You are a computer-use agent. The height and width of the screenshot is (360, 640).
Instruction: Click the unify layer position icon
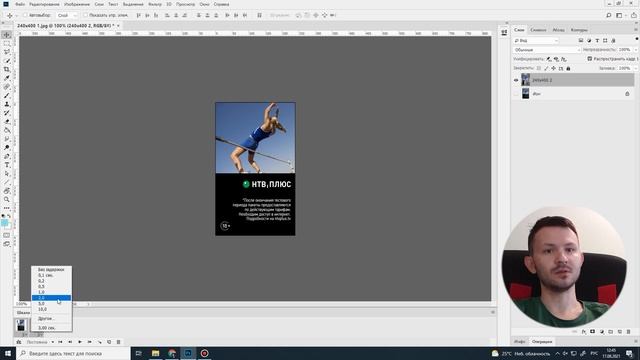tap(549, 59)
